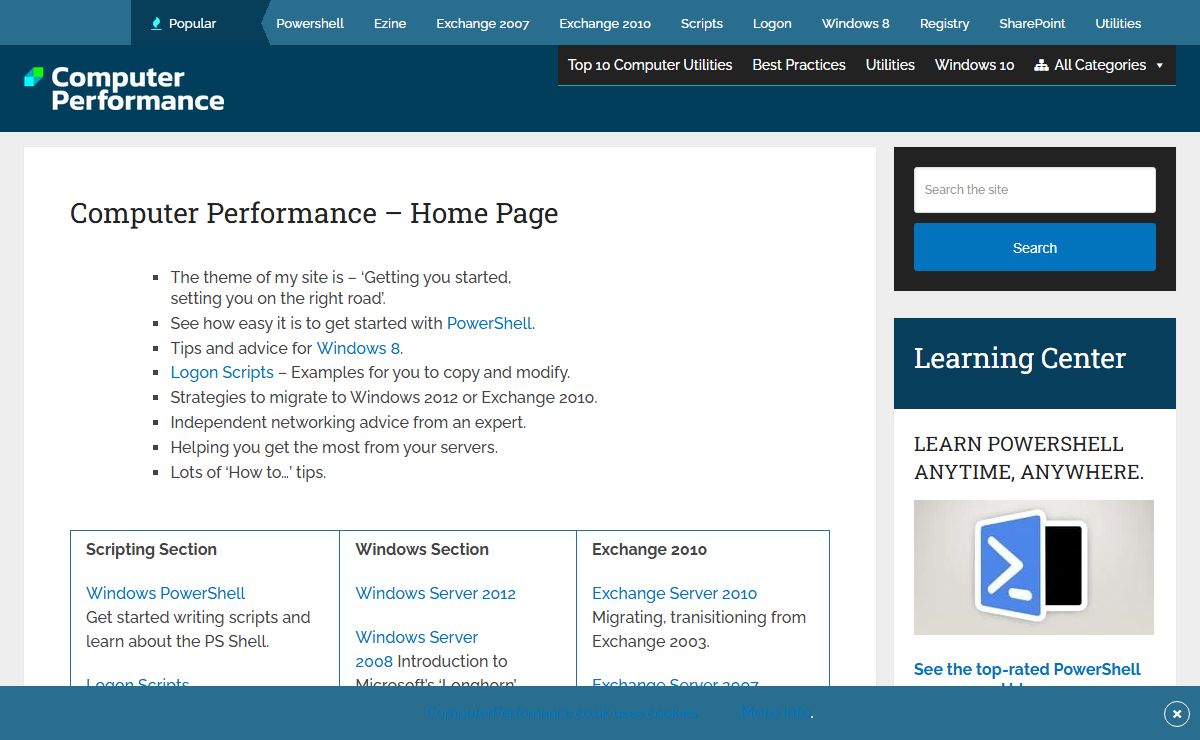The width and height of the screenshot is (1200, 740).
Task: Open the Ezine menu item
Action: tap(390, 23)
